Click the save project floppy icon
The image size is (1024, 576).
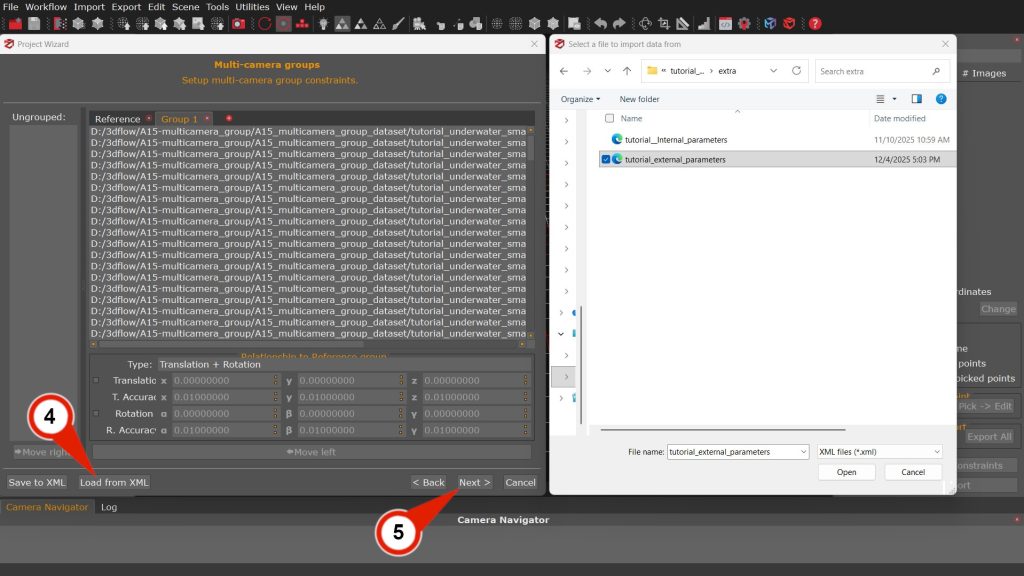[34, 23]
